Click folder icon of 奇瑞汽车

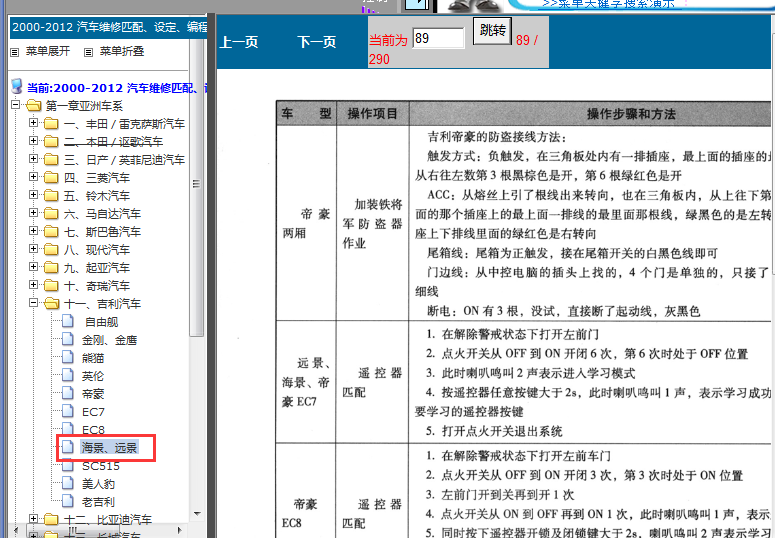[x=51, y=285]
